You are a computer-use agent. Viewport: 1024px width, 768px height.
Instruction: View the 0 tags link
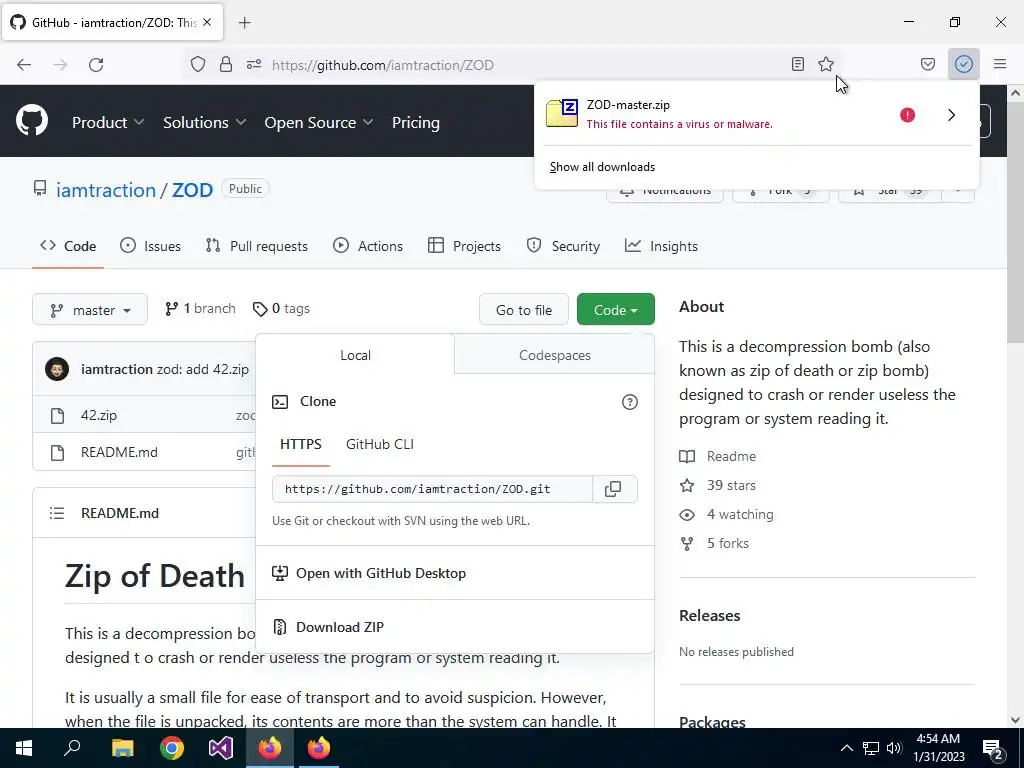point(281,309)
